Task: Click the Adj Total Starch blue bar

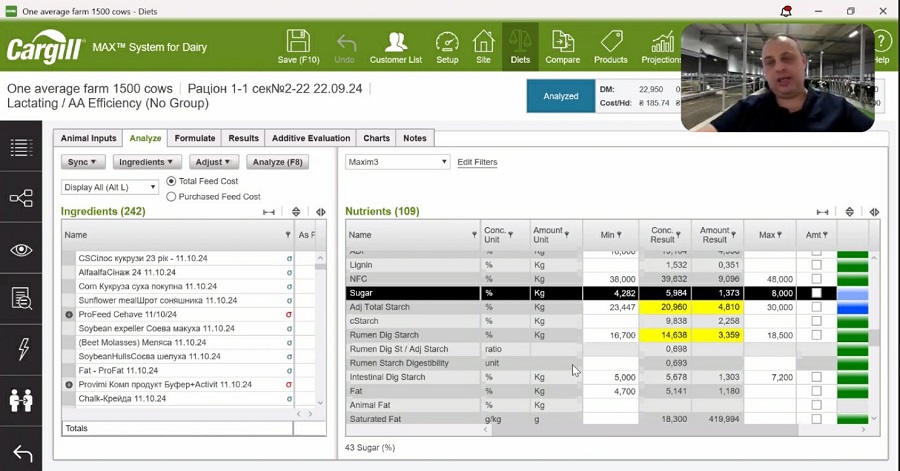Action: [853, 307]
